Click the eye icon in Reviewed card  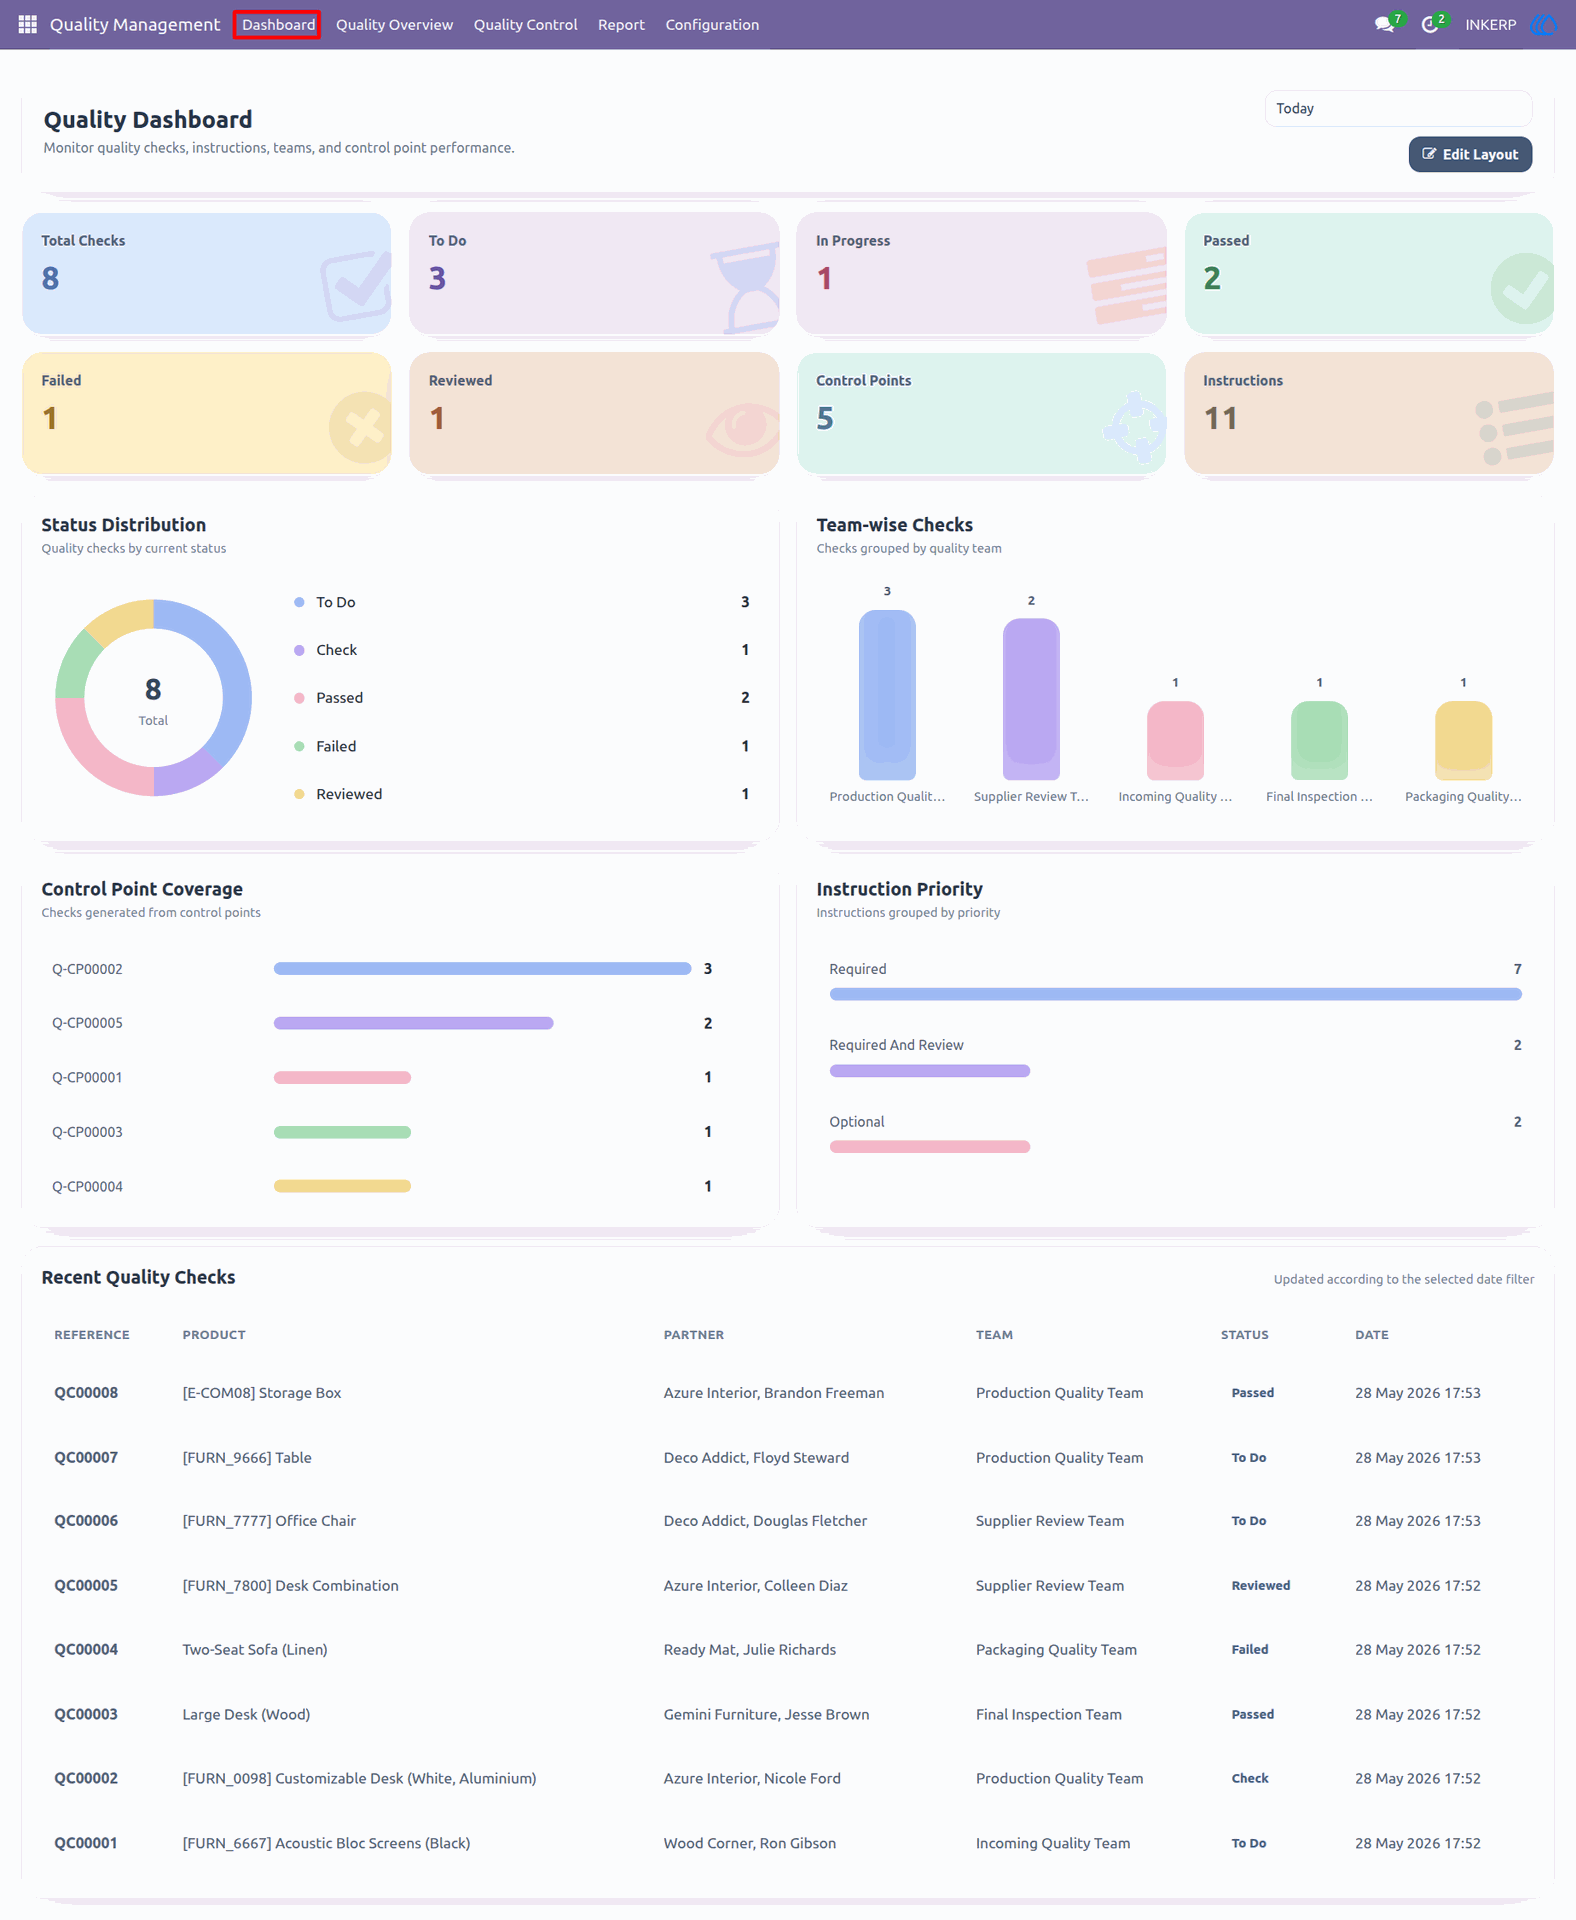point(743,428)
